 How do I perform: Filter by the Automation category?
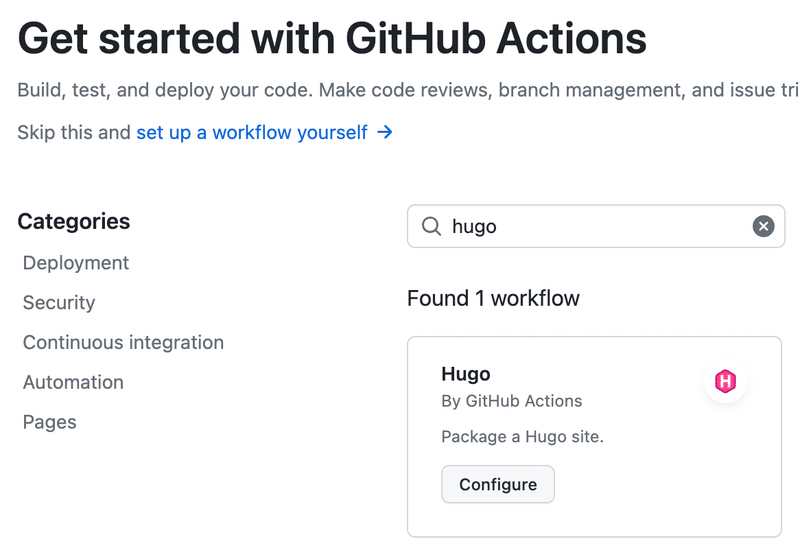(x=73, y=383)
